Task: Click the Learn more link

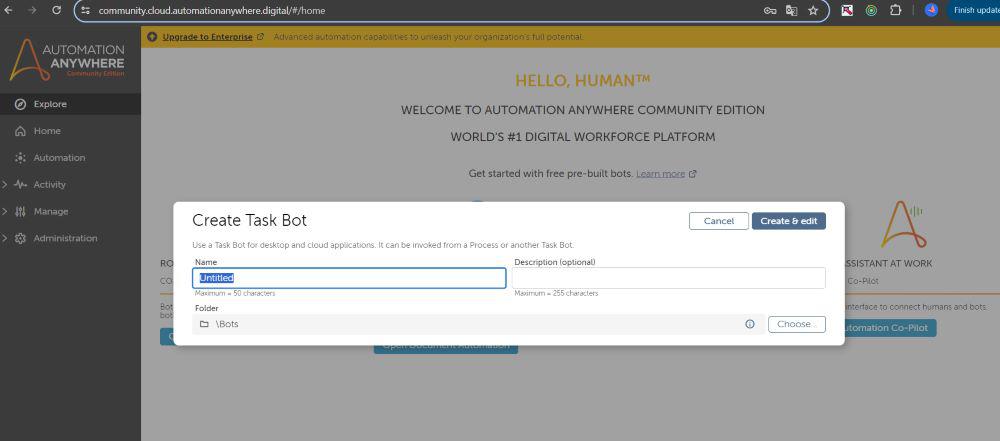Action: pos(660,174)
